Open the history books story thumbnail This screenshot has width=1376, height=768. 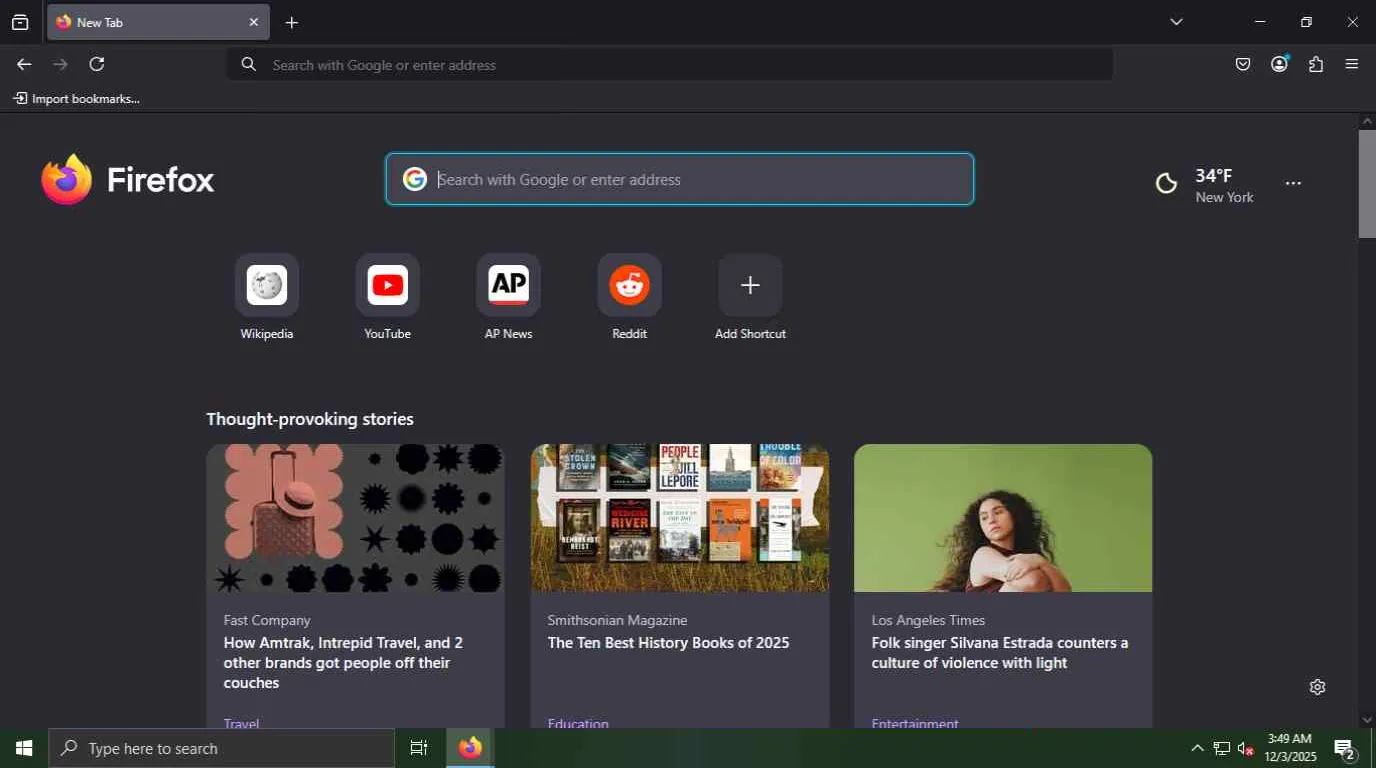(680, 518)
